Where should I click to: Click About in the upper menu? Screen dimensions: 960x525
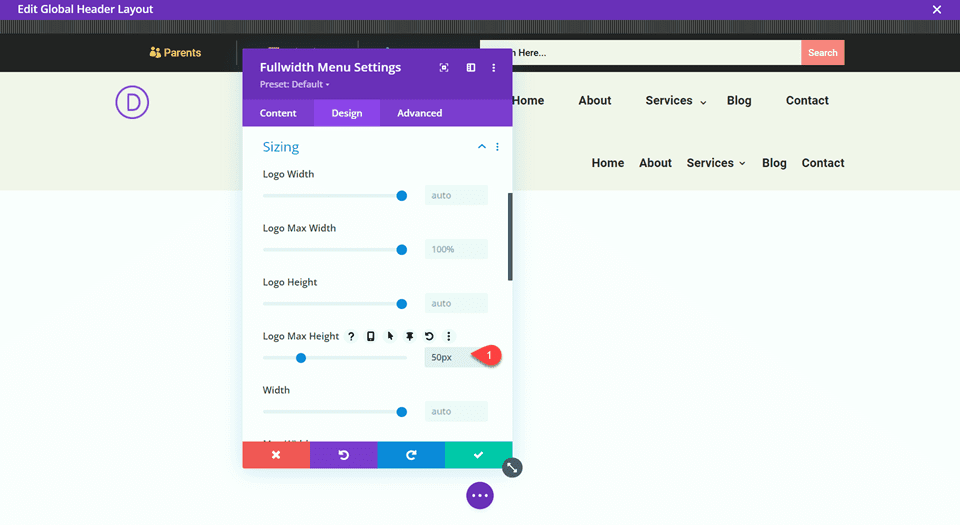pyautogui.click(x=594, y=100)
